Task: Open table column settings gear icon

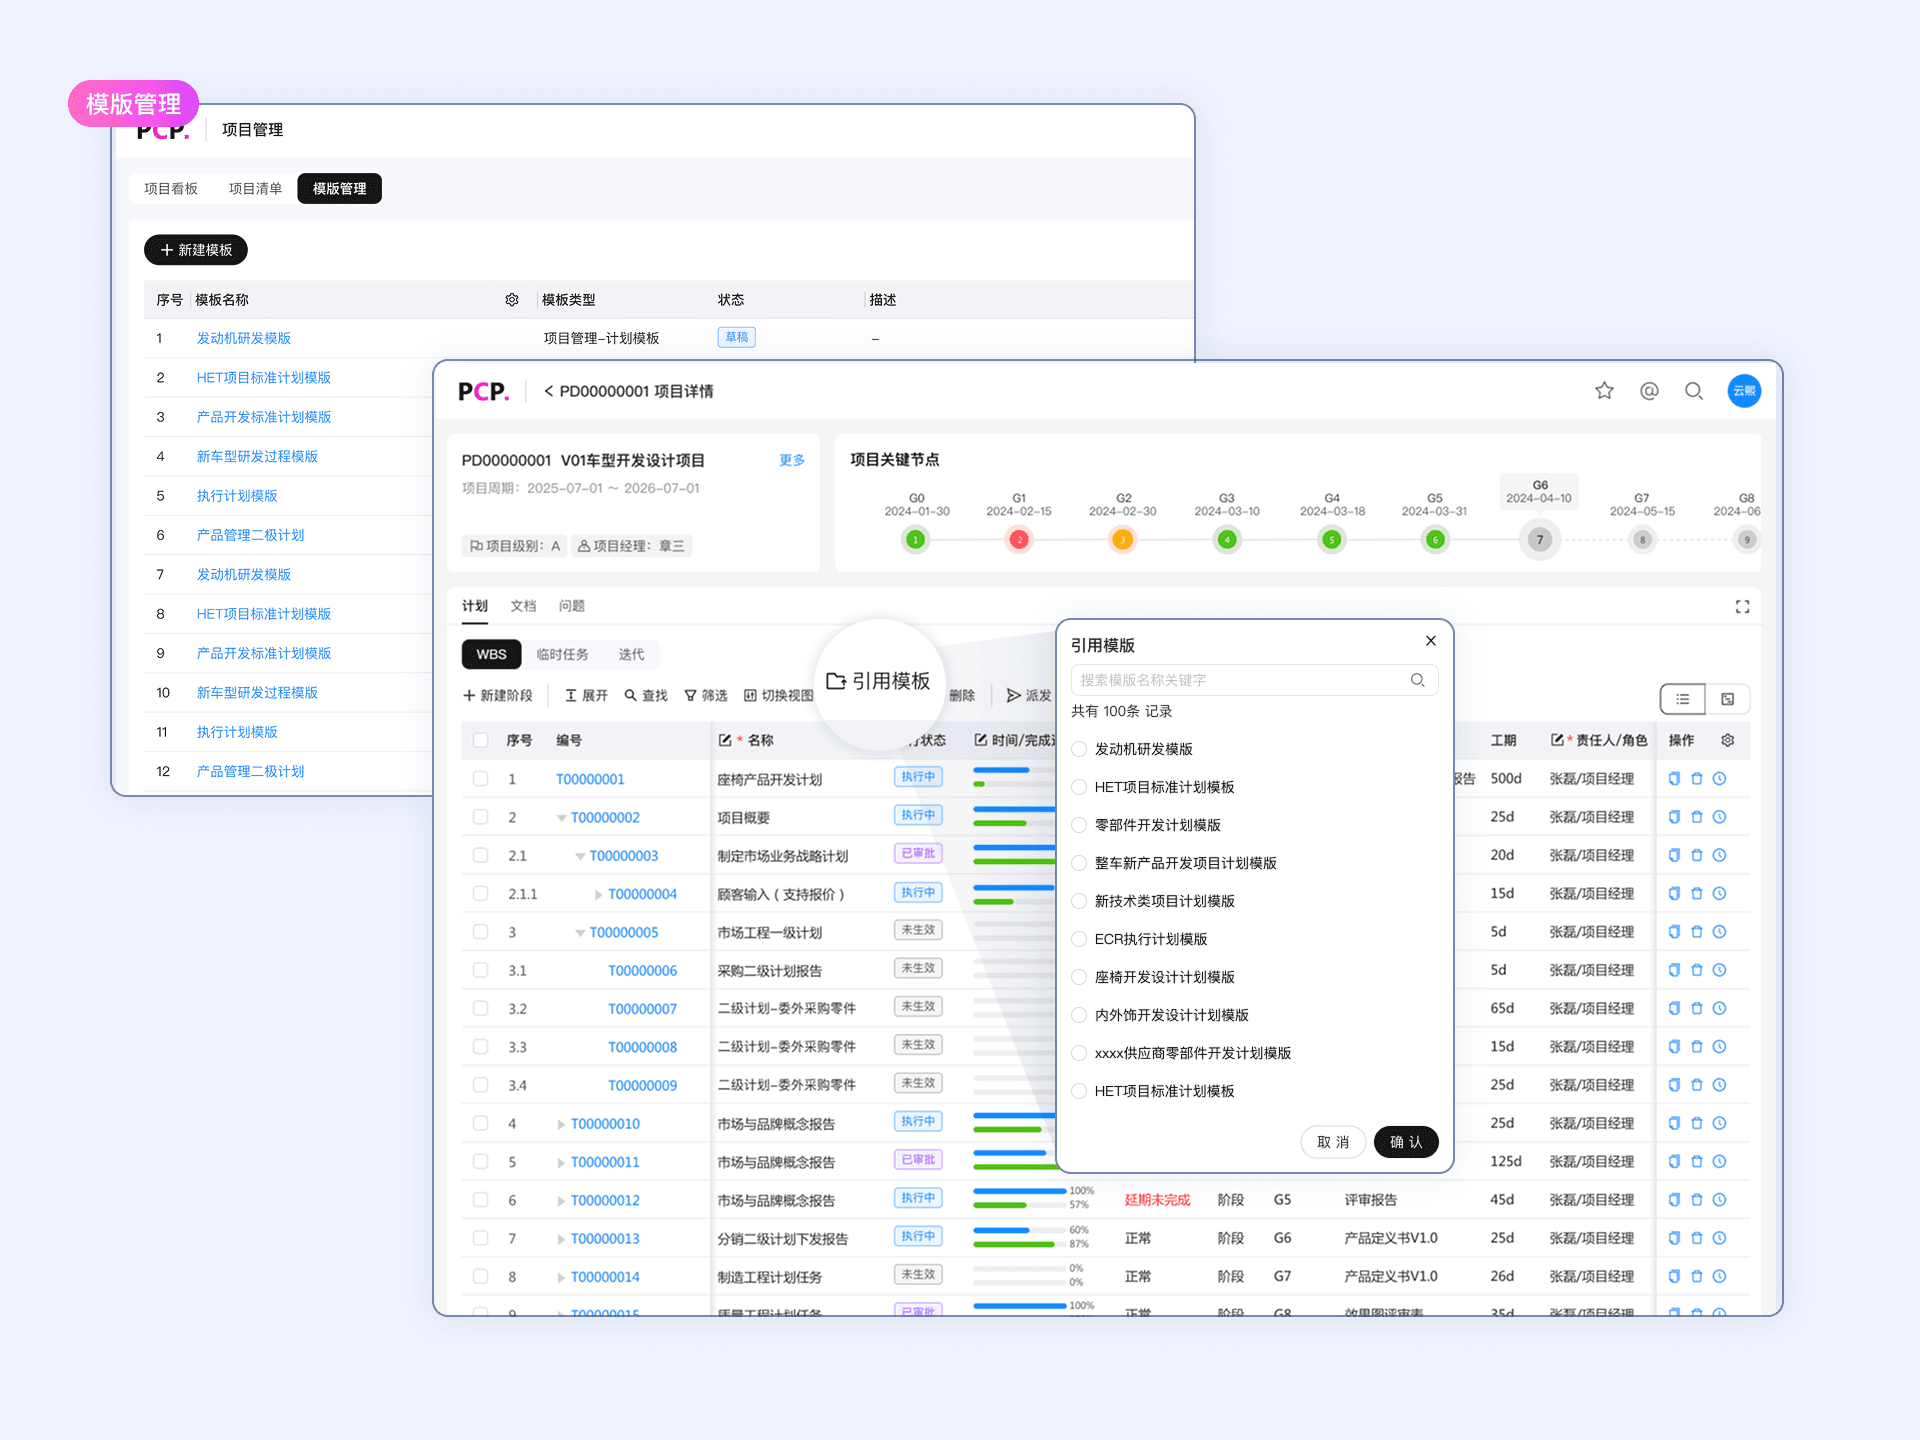Action: 1727,740
